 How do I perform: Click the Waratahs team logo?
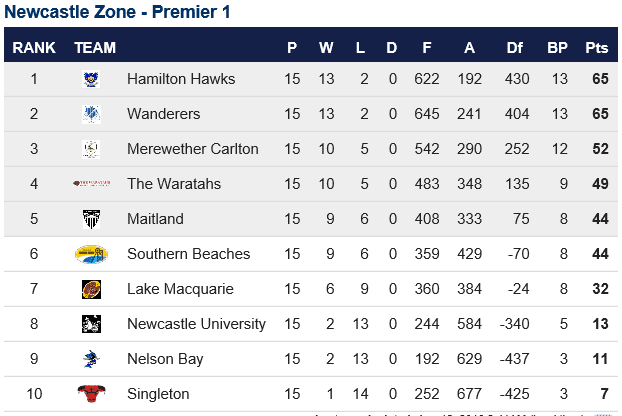click(91, 183)
